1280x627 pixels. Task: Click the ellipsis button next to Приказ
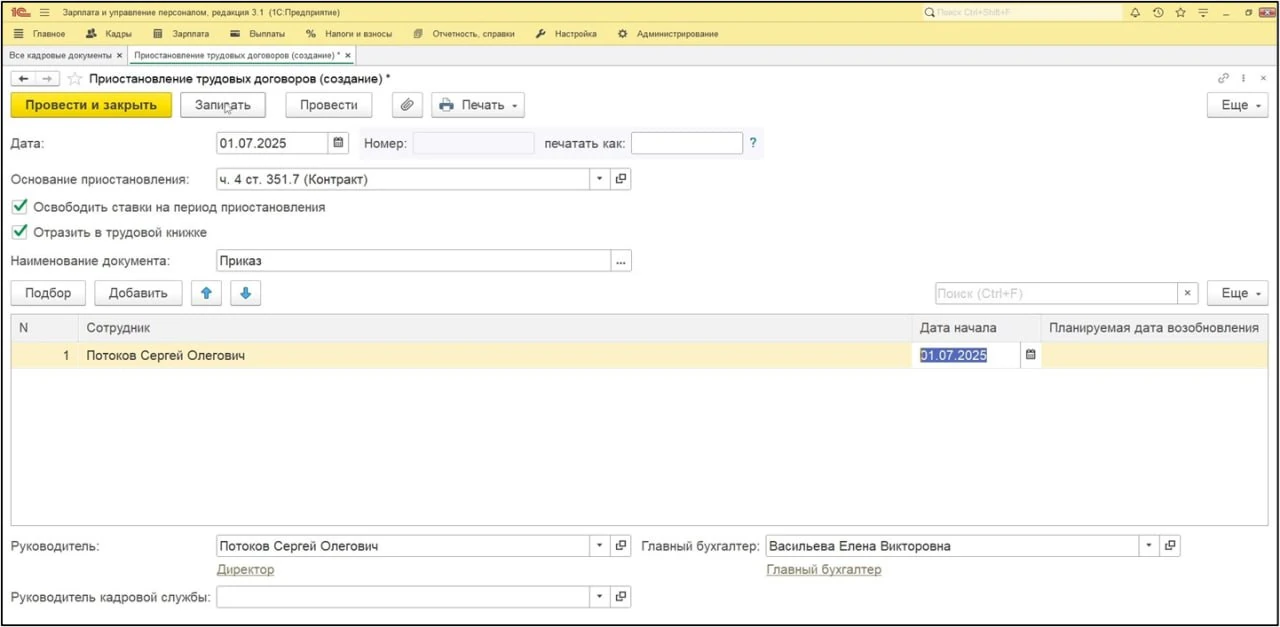click(621, 261)
